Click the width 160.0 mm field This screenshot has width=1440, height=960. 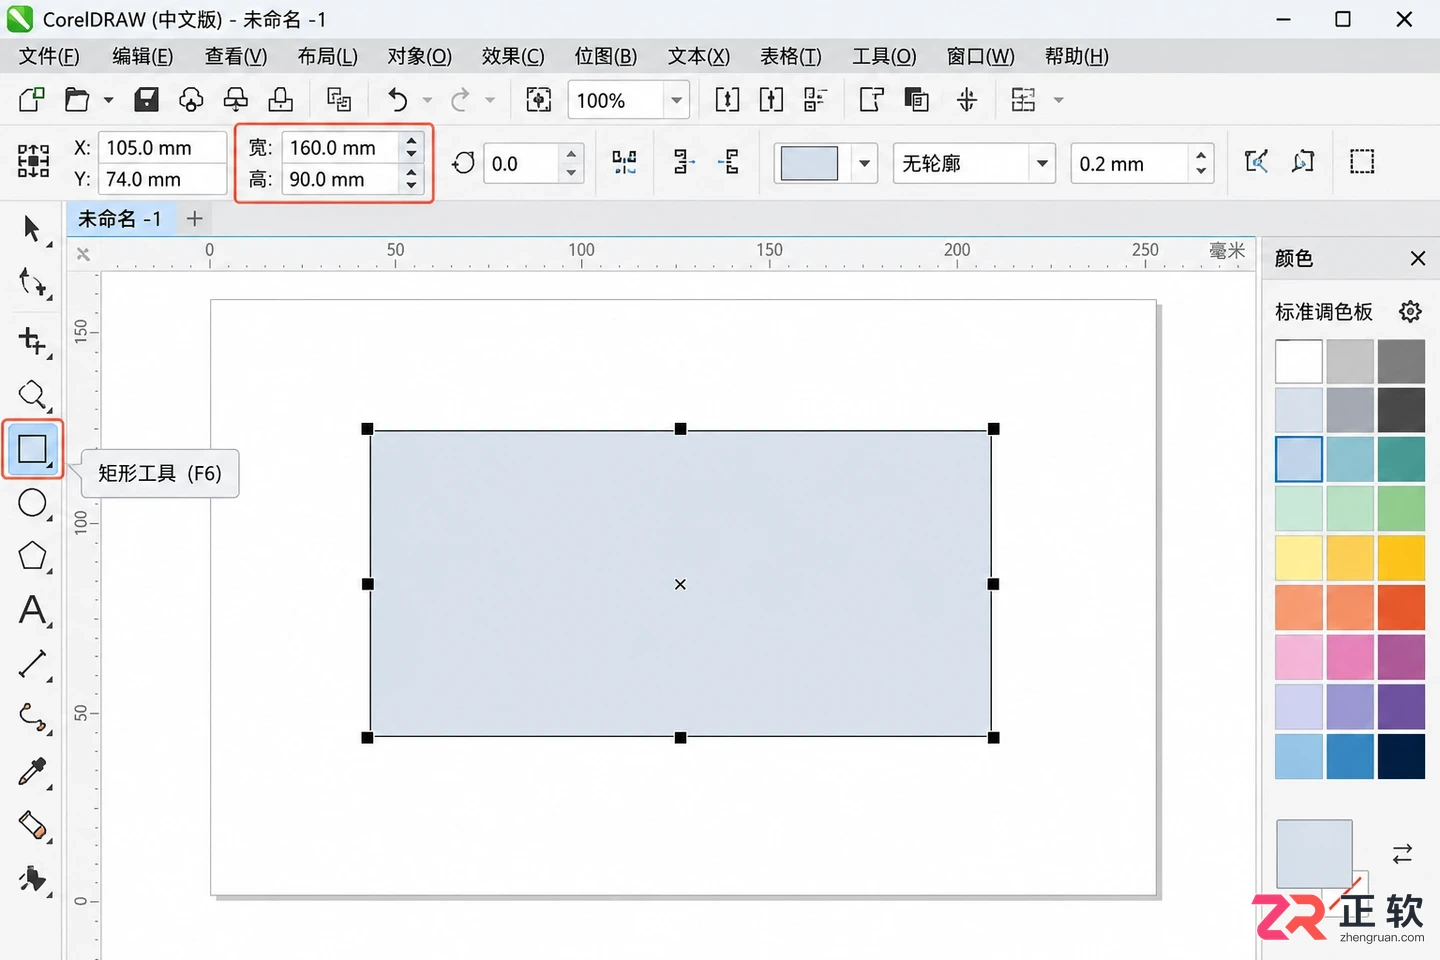342,147
